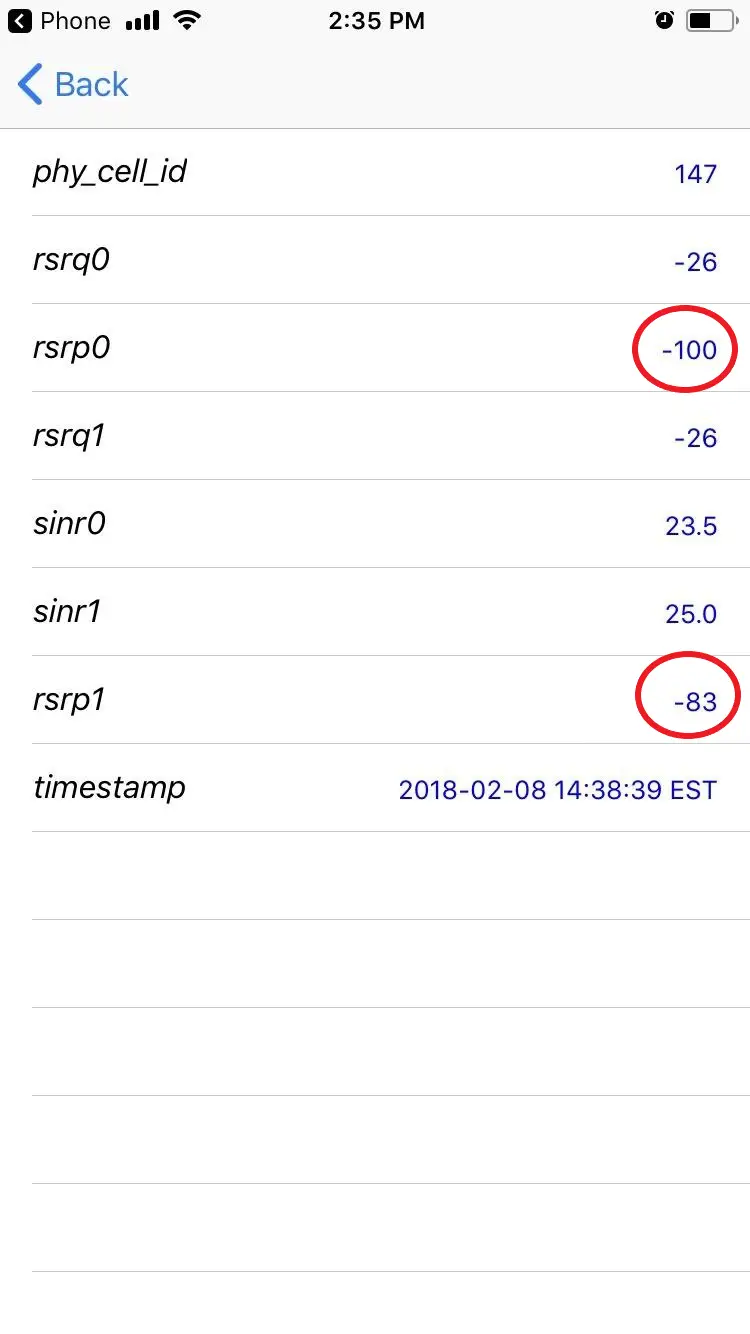Image resolution: width=750 pixels, height=1334 pixels.
Task: Select the rsrp0 row label
Action: pyautogui.click(x=71, y=348)
